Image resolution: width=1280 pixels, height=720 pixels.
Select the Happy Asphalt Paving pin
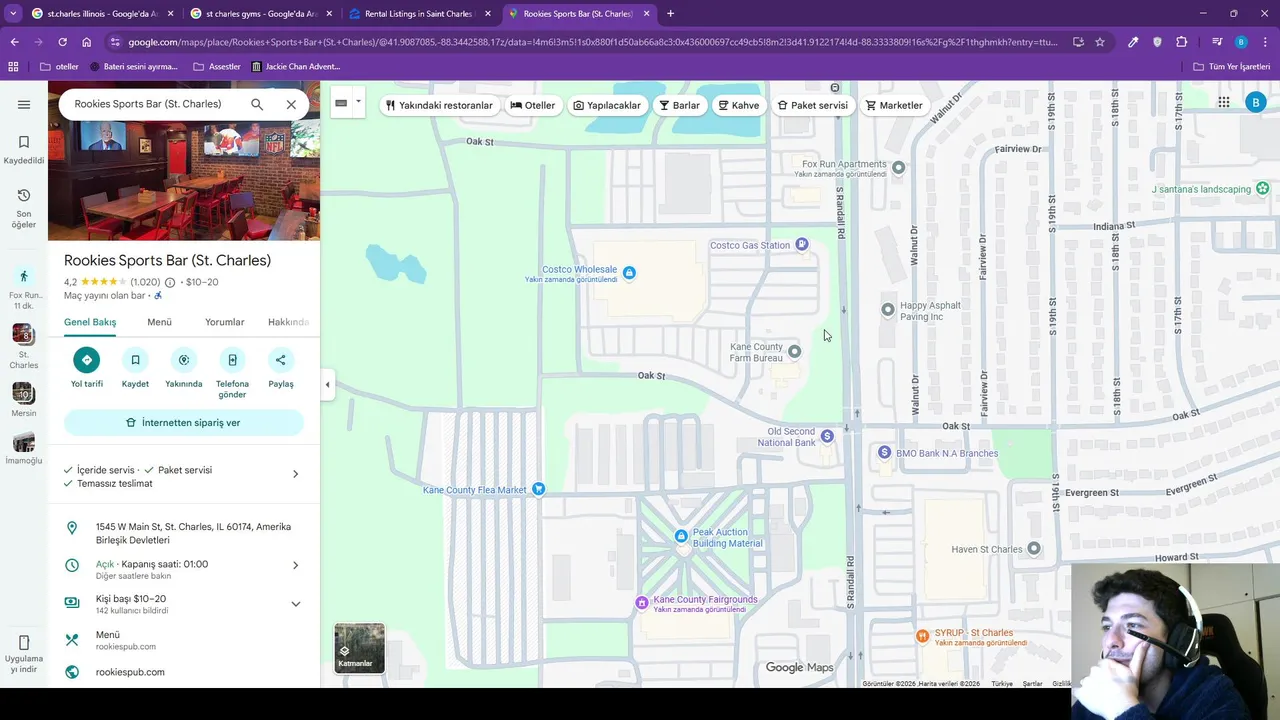coord(887,310)
